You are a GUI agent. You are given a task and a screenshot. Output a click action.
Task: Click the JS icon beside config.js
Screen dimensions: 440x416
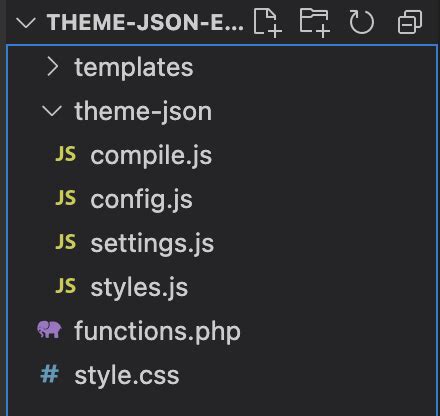point(66,198)
